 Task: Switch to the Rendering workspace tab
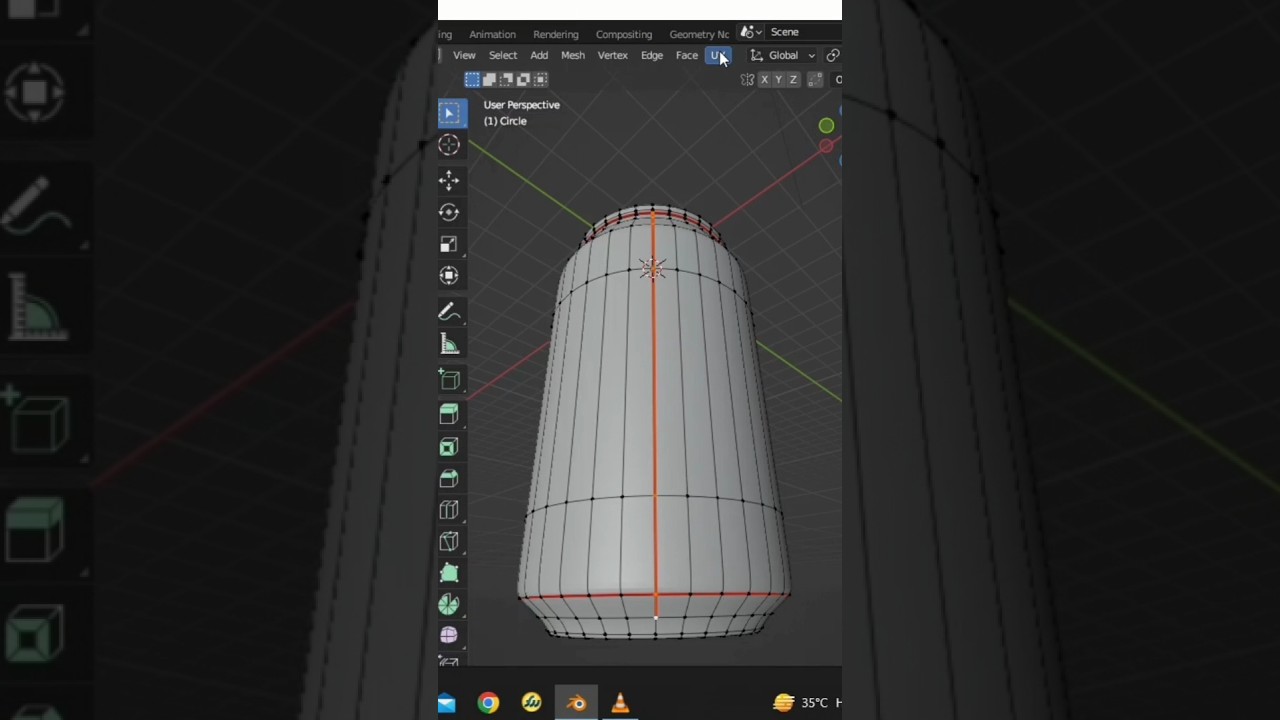[x=556, y=35]
